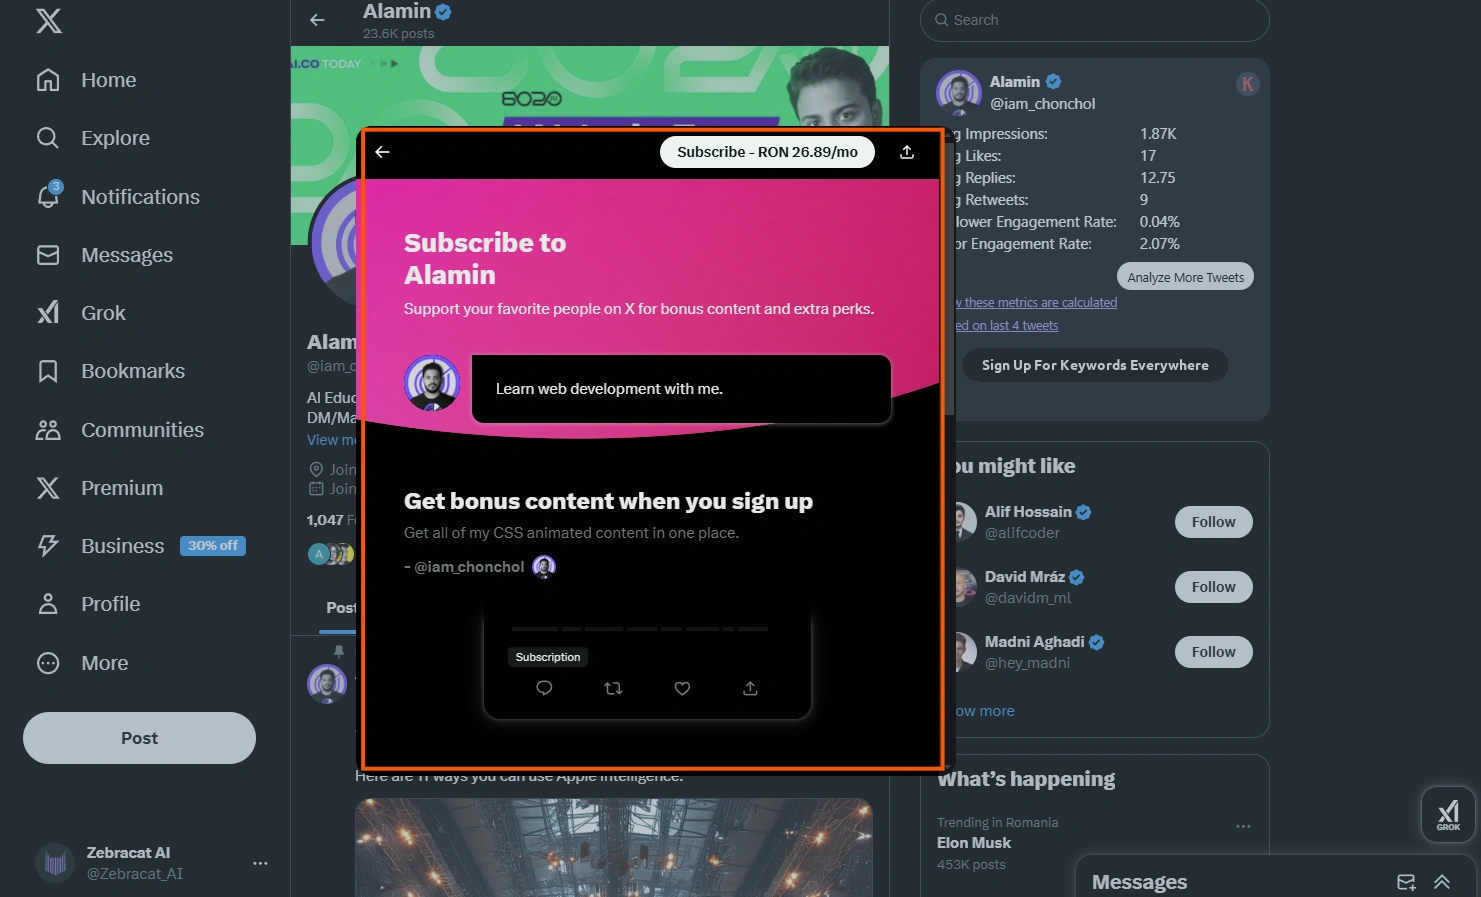Open Grok from the sidebar
This screenshot has height=897, width=1481.
pyautogui.click(x=81, y=313)
